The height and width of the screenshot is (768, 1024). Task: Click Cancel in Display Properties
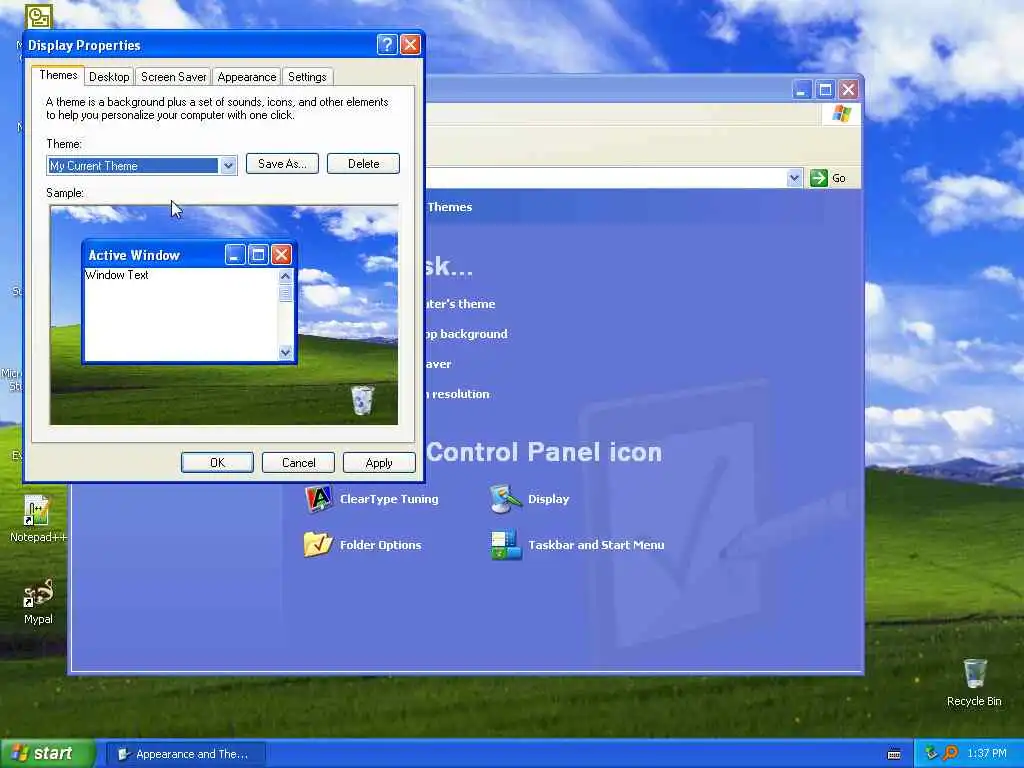point(298,462)
